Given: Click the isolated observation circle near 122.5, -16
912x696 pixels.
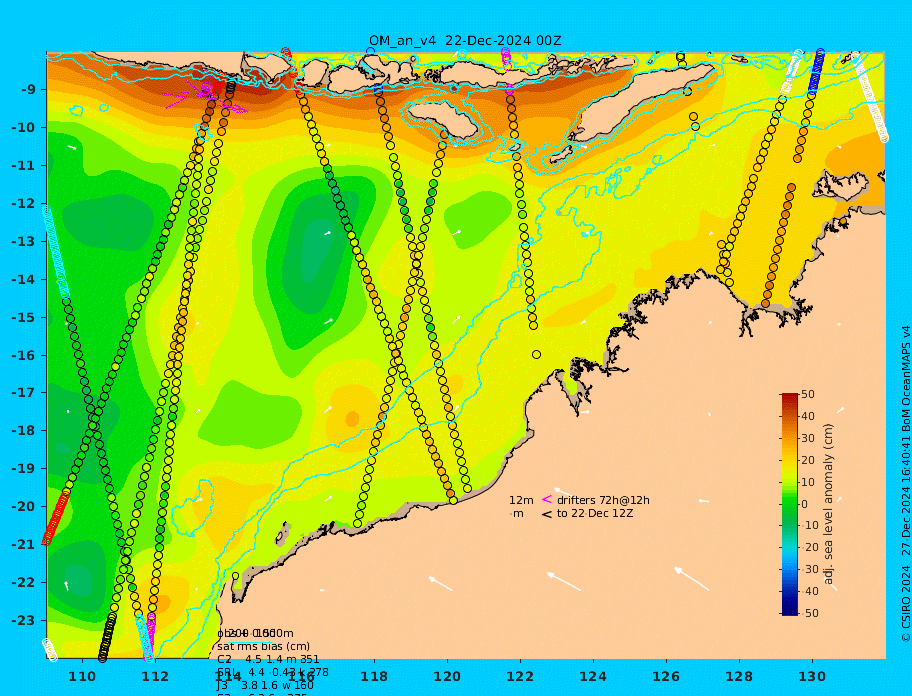Looking at the screenshot, I should 536,355.
